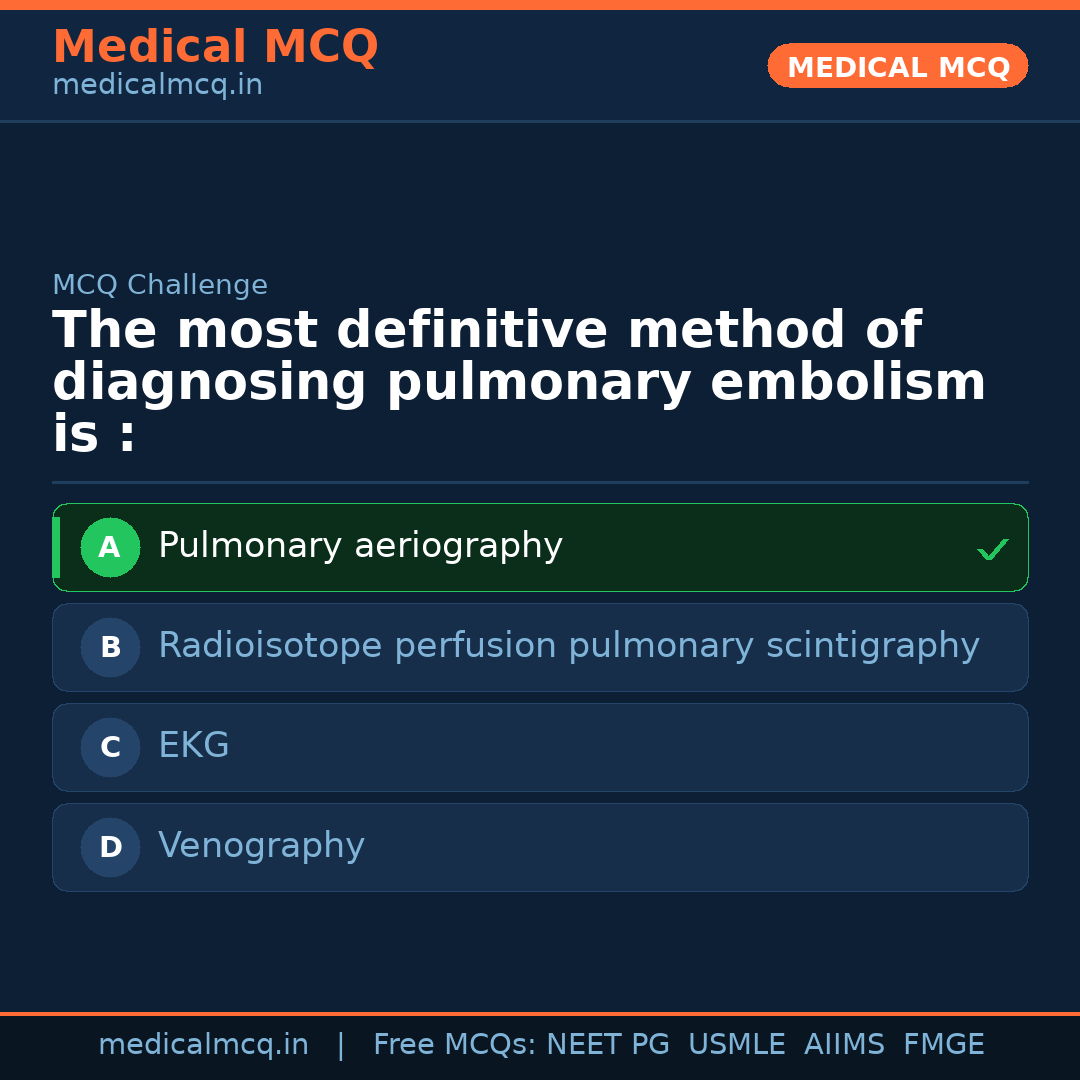Screen dimensions: 1080x1080
Task: Select the green A option circle
Action: 110,548
